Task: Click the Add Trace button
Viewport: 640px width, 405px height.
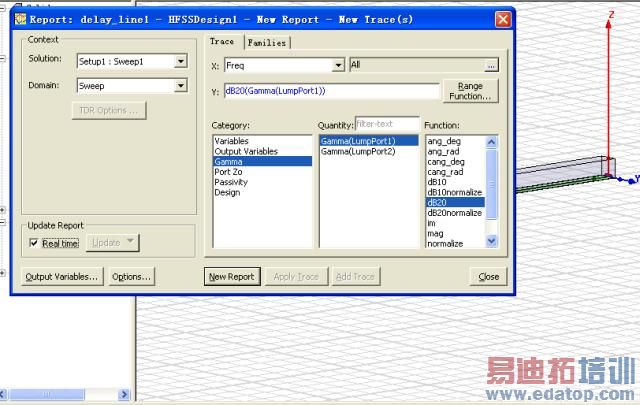Action: click(355, 277)
